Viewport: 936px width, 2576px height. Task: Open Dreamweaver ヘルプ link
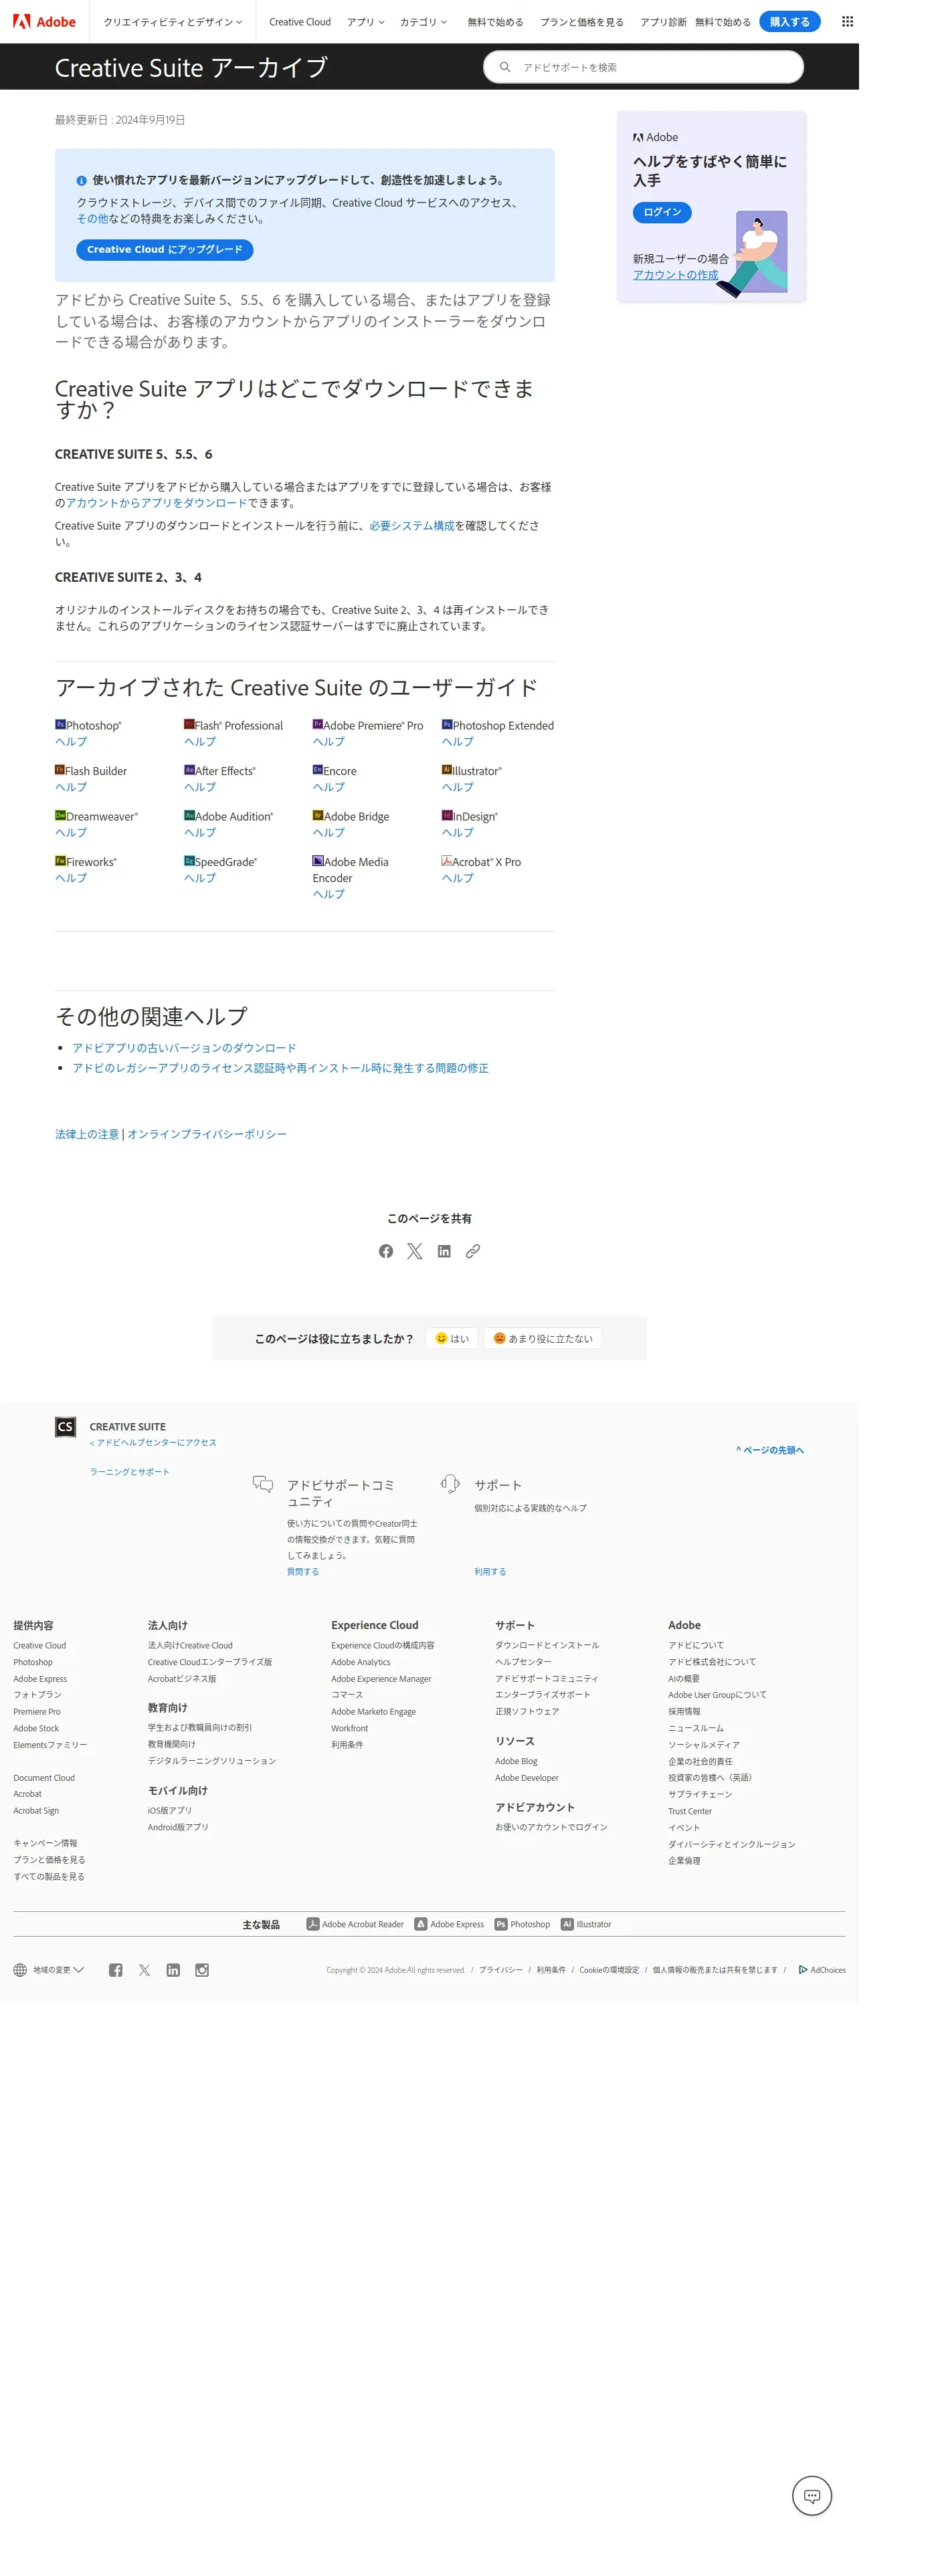pyautogui.click(x=71, y=832)
